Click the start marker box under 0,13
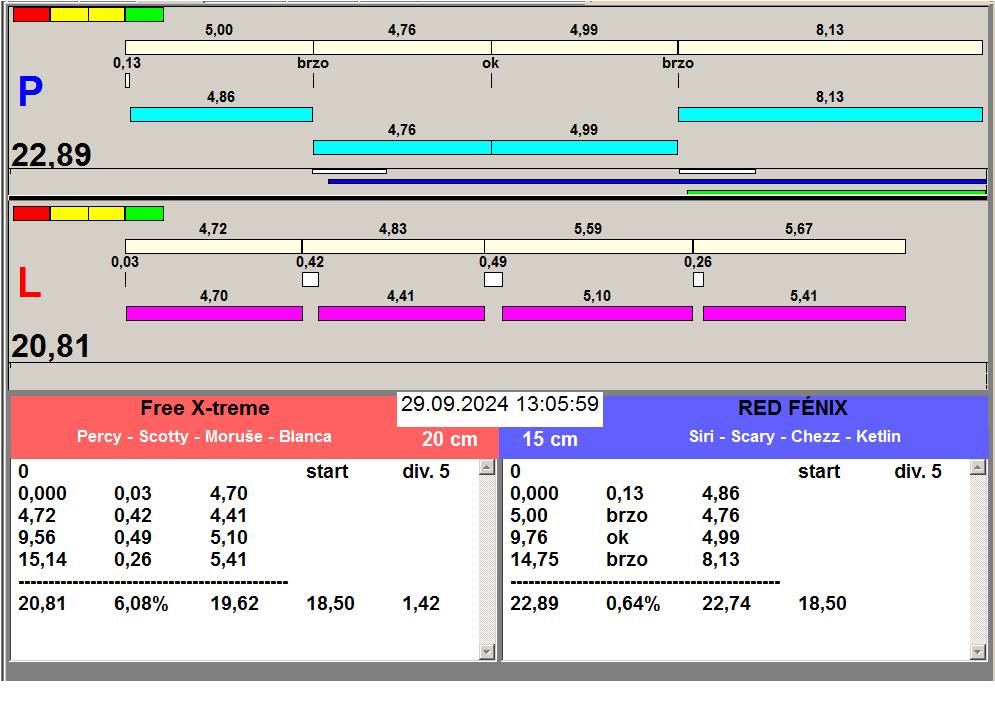The image size is (995, 716). pos(128,81)
